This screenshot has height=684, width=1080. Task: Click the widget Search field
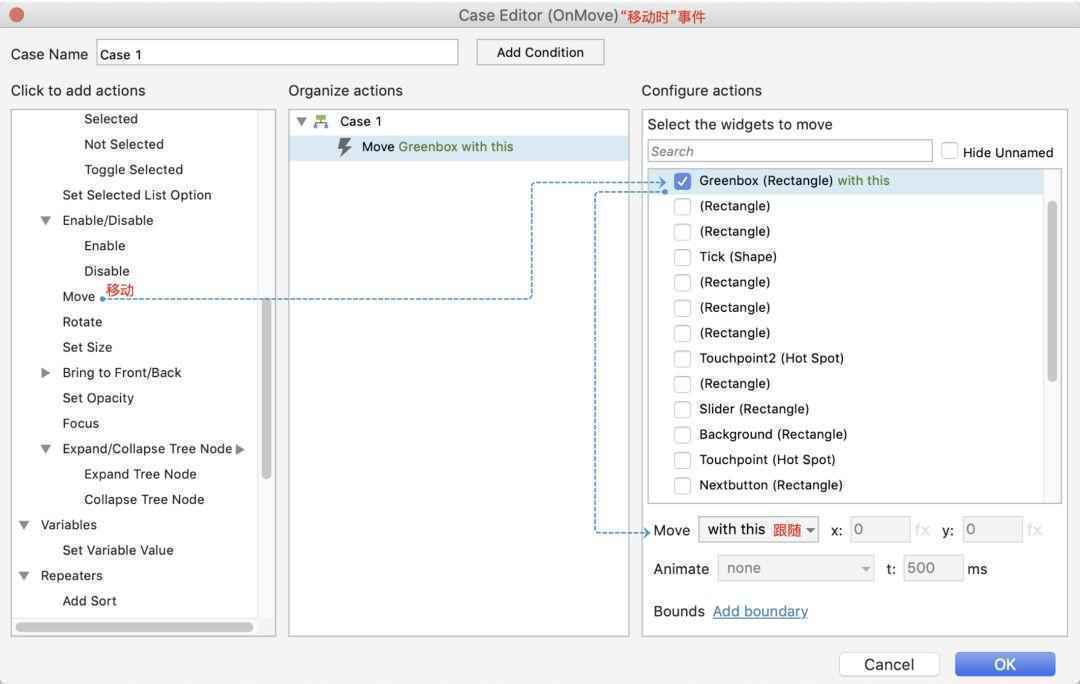(x=789, y=151)
